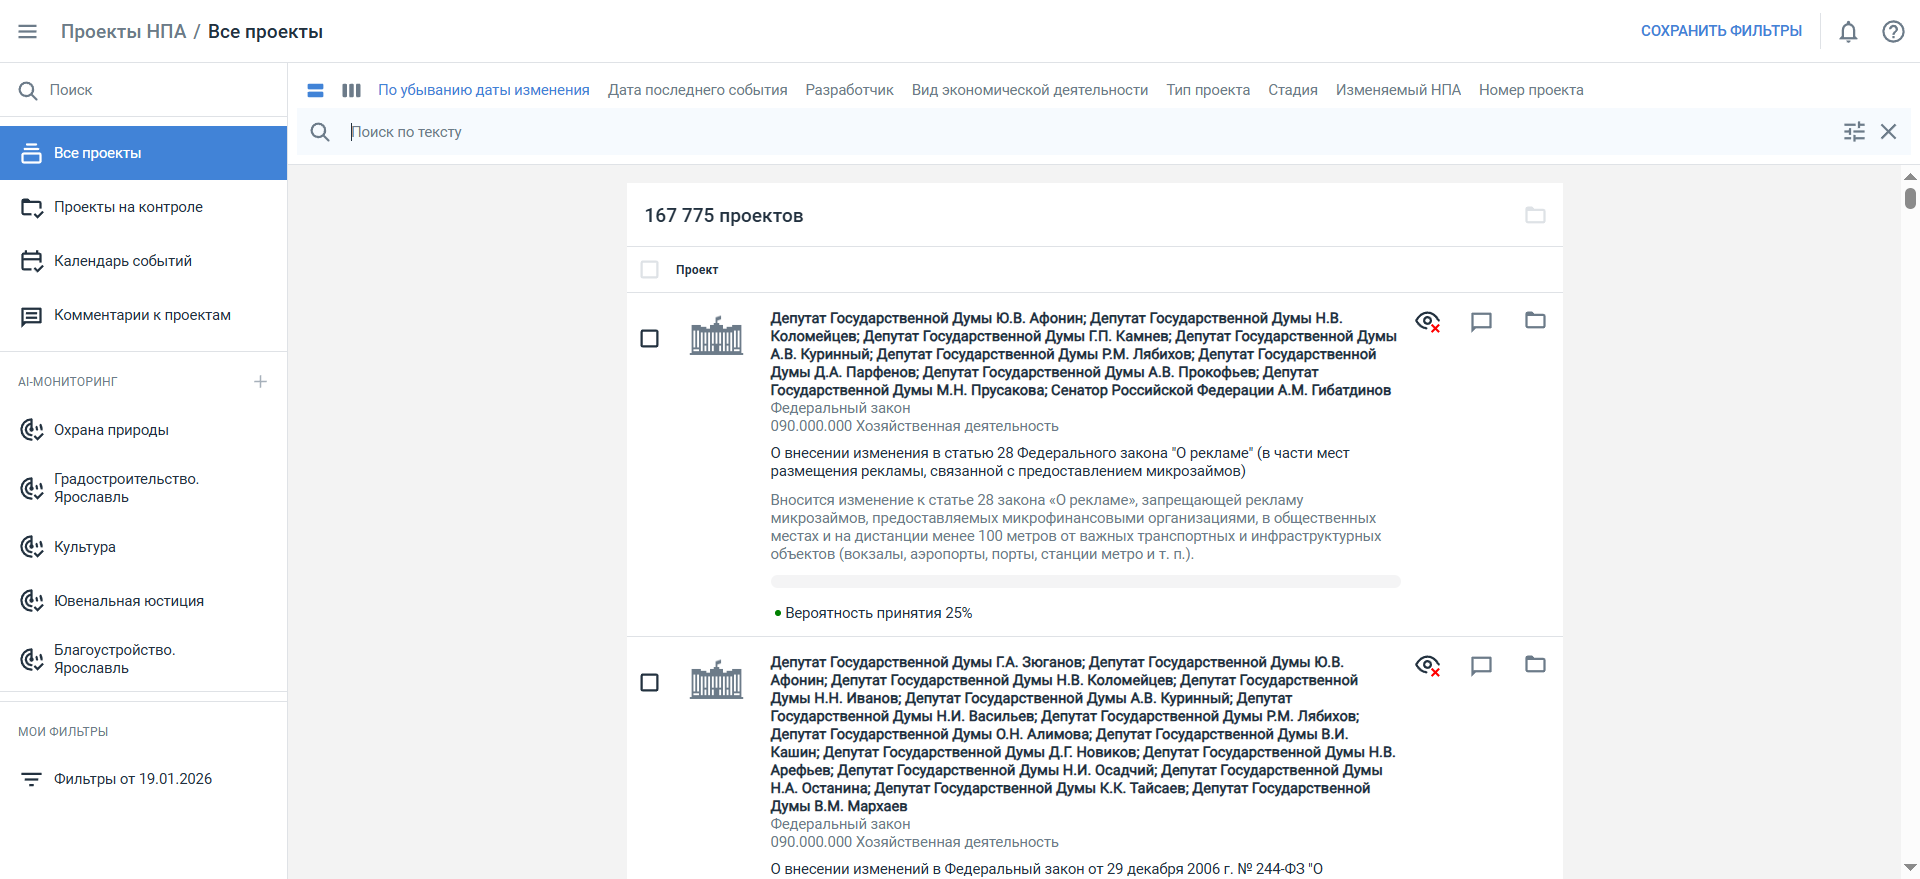
Task: Toggle tracking eye for Афонин project
Action: (1428, 321)
